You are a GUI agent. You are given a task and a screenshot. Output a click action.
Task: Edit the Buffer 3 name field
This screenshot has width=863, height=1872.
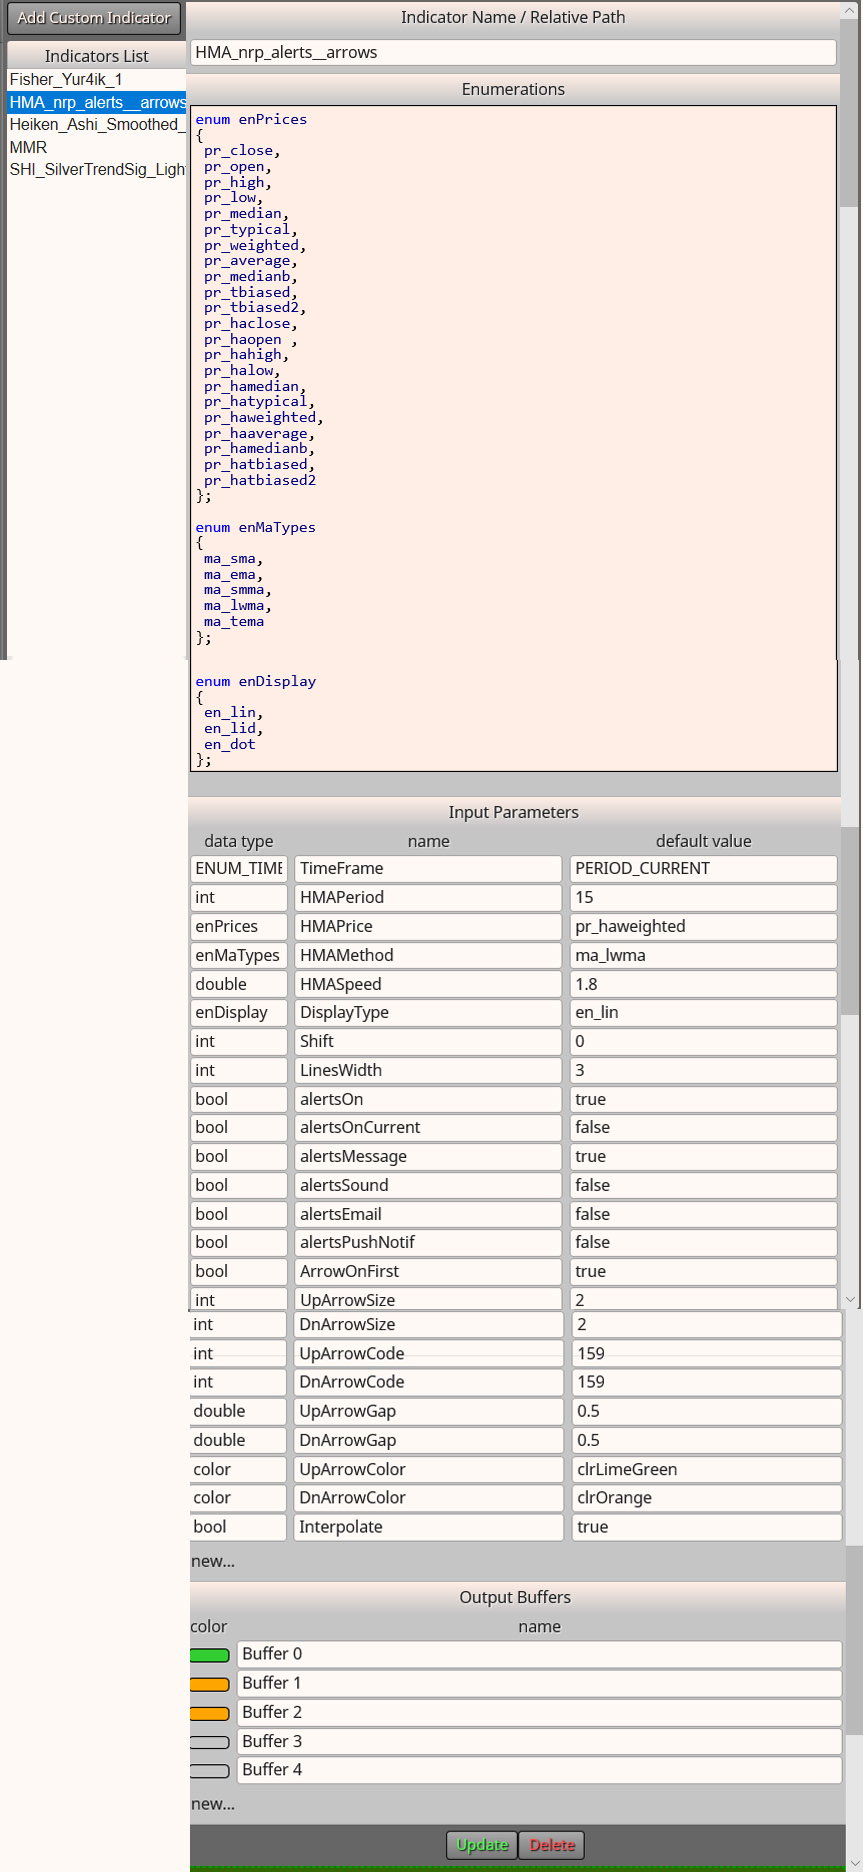tap(539, 1741)
